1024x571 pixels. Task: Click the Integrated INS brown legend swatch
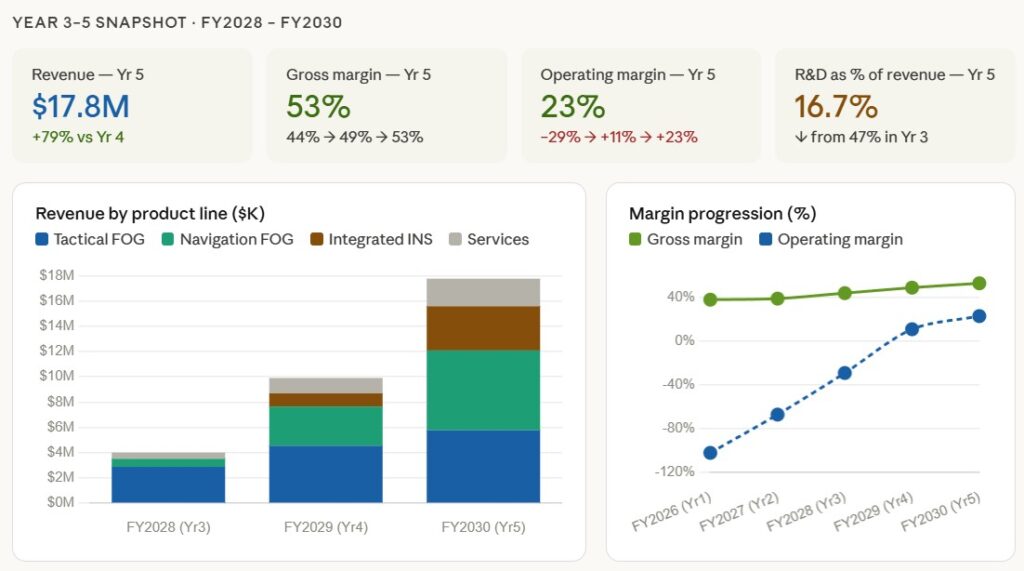[x=316, y=240]
